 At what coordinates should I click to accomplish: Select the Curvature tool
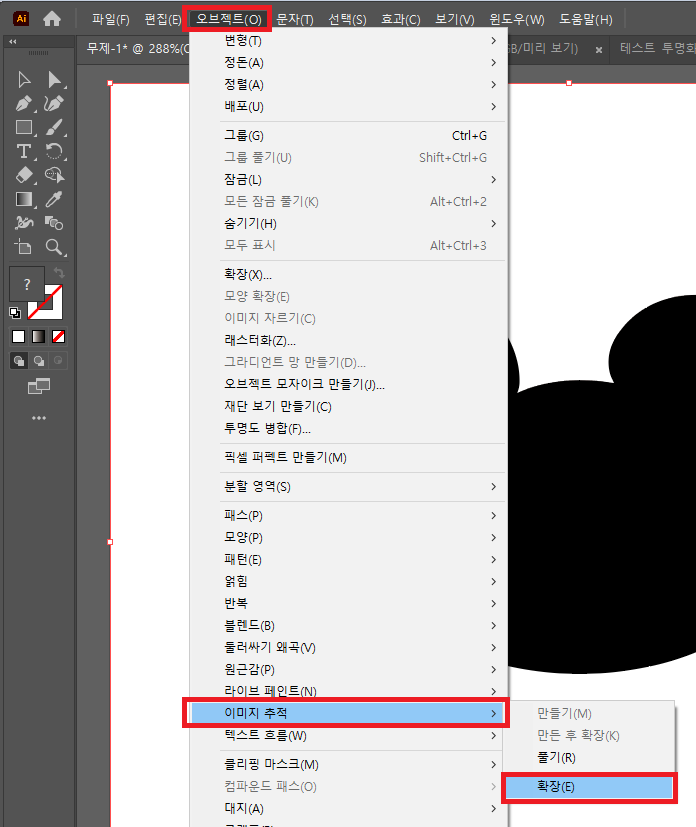pos(54,103)
